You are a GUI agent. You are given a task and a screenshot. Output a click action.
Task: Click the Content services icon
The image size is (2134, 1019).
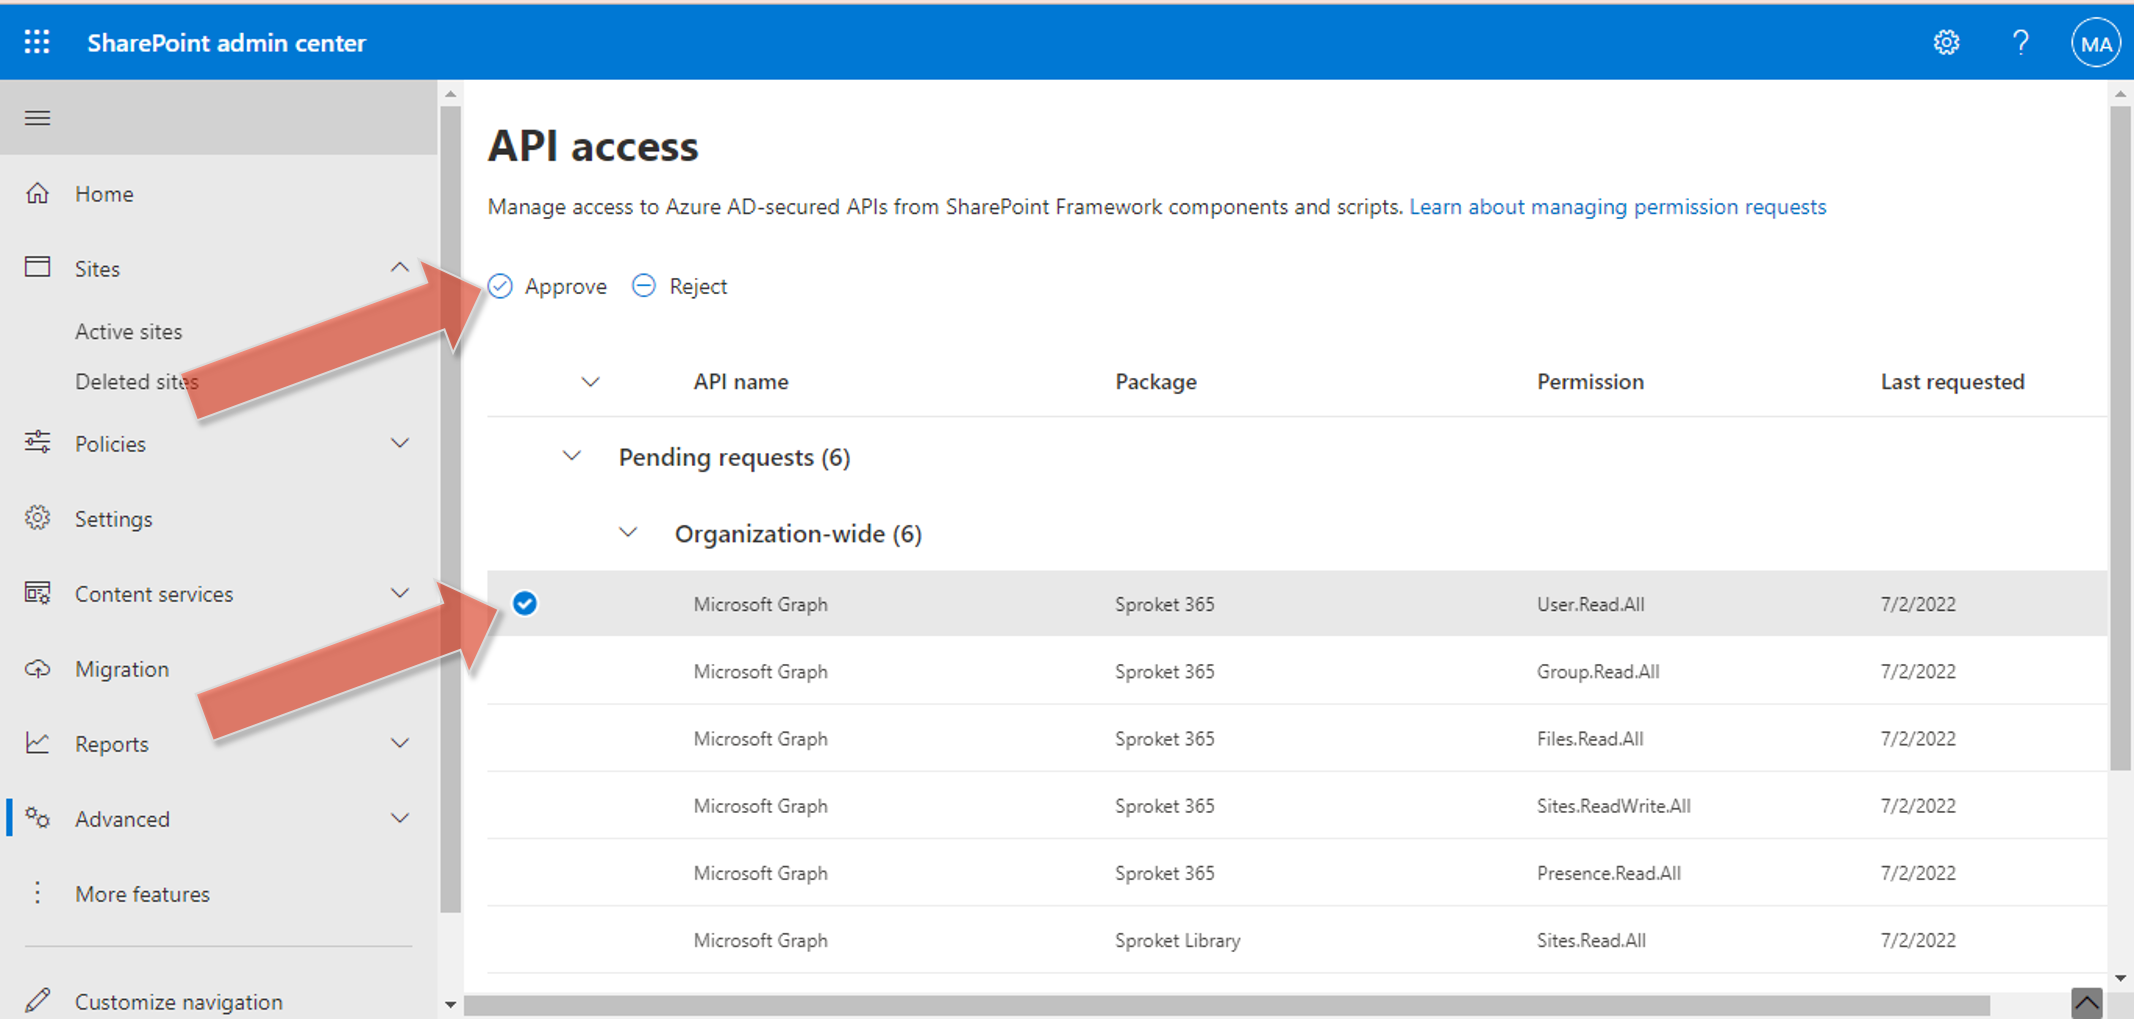tap(38, 593)
